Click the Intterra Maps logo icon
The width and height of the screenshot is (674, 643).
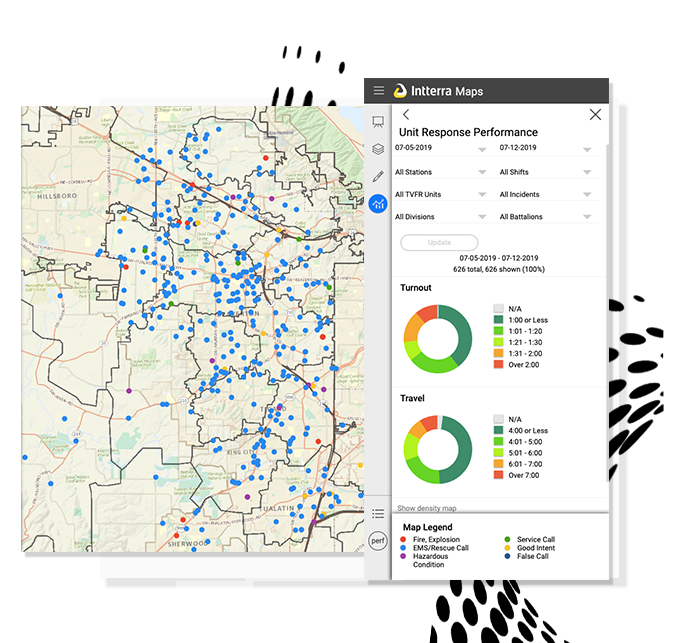400,91
